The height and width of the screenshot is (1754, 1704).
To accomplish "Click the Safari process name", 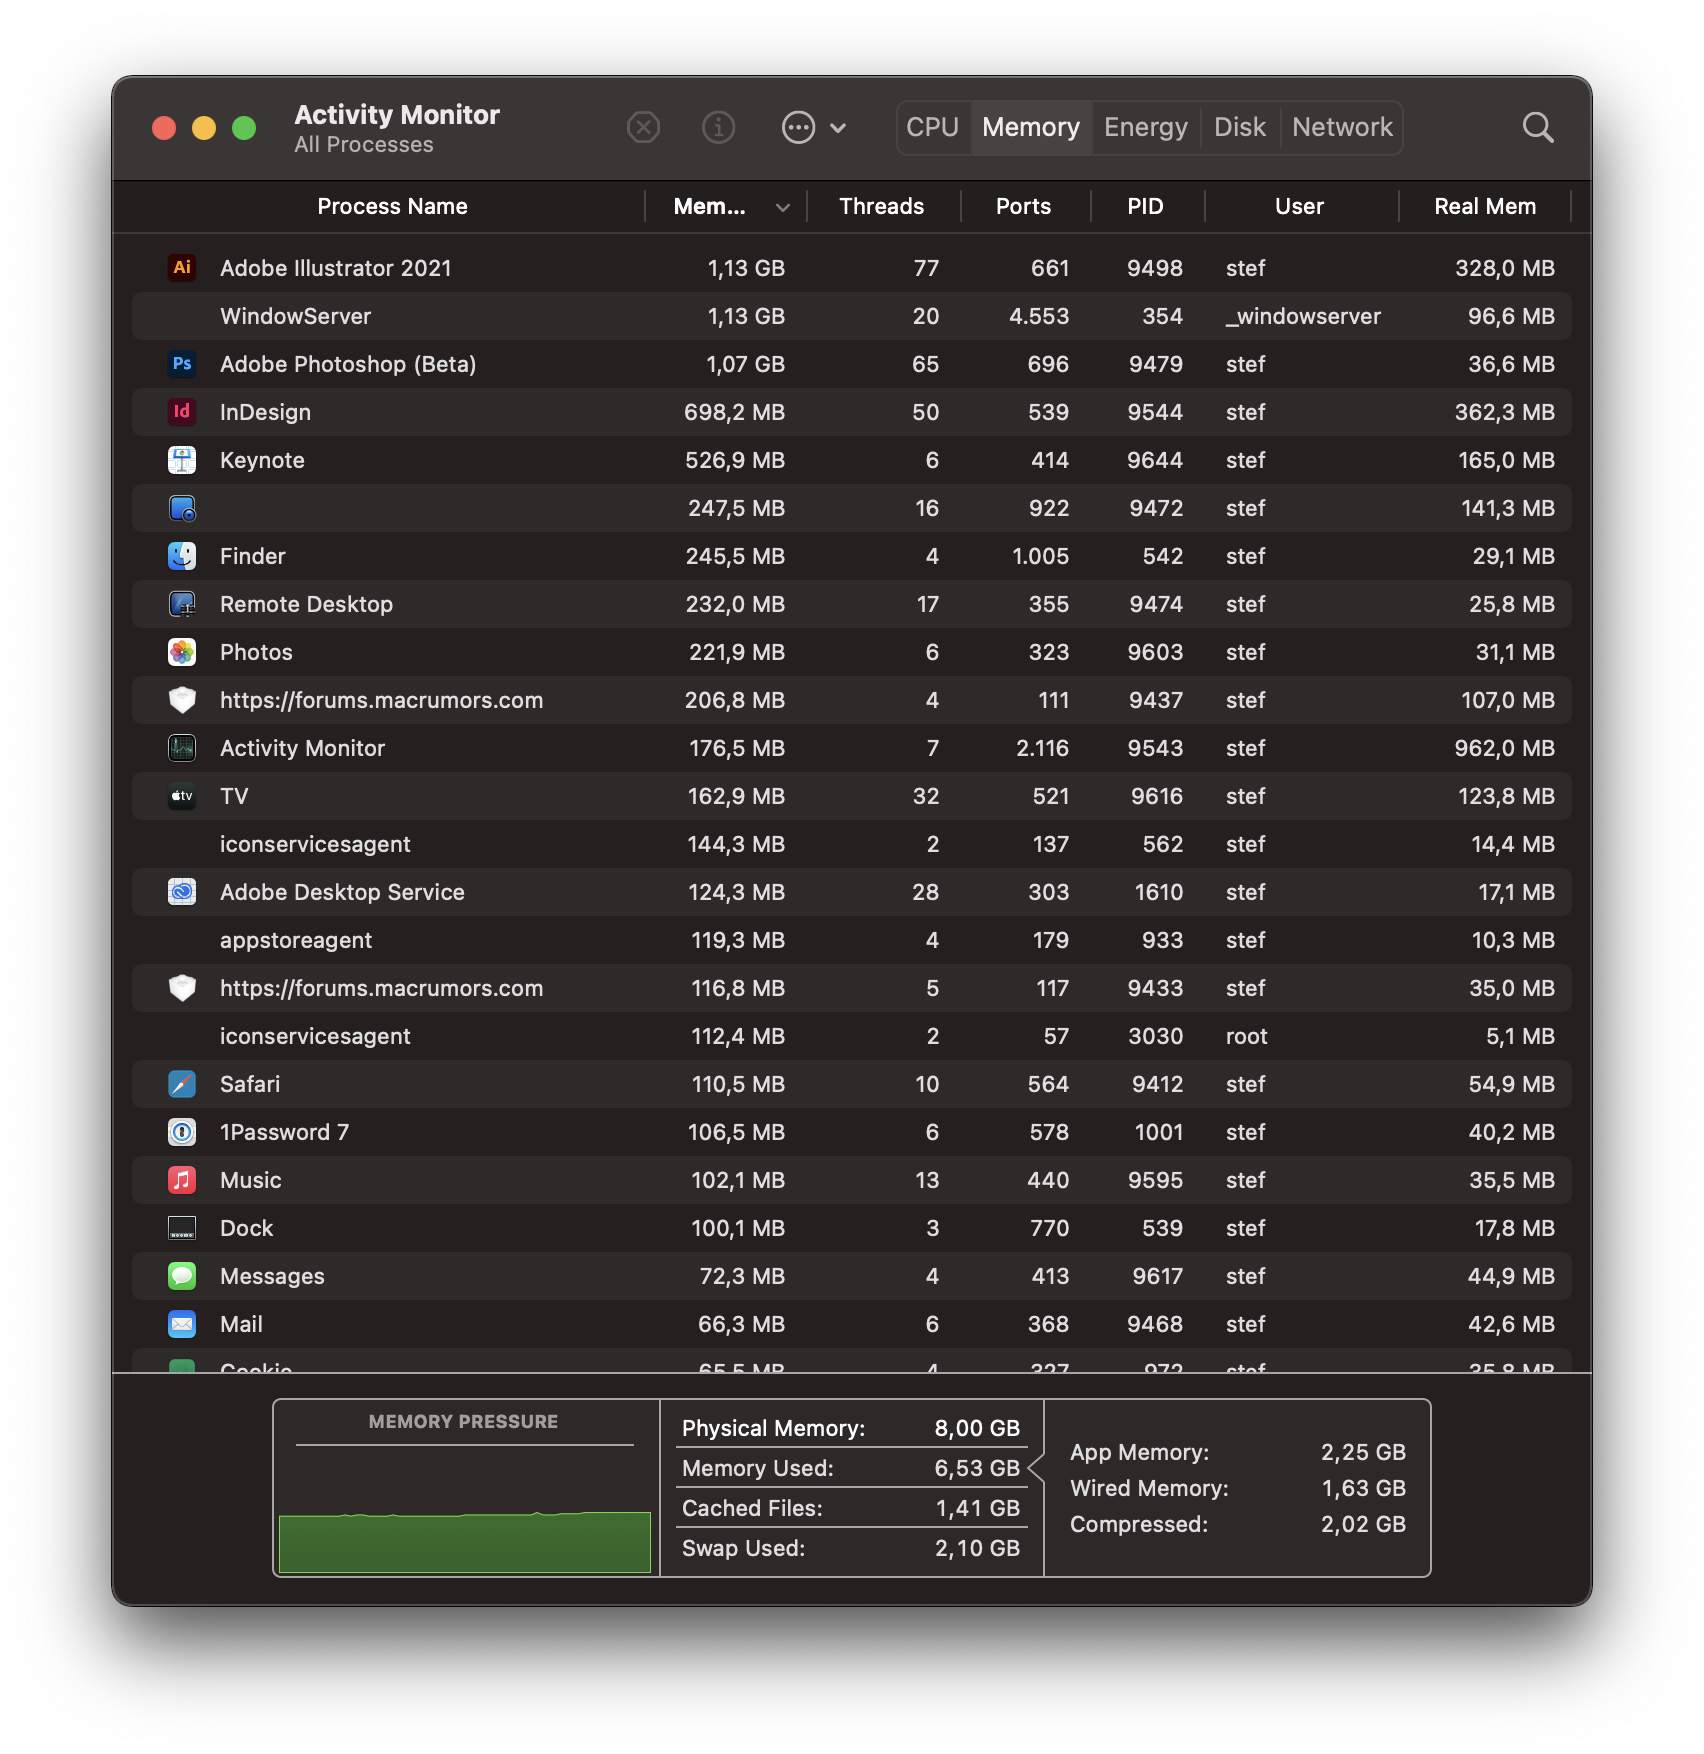I will click(250, 1084).
